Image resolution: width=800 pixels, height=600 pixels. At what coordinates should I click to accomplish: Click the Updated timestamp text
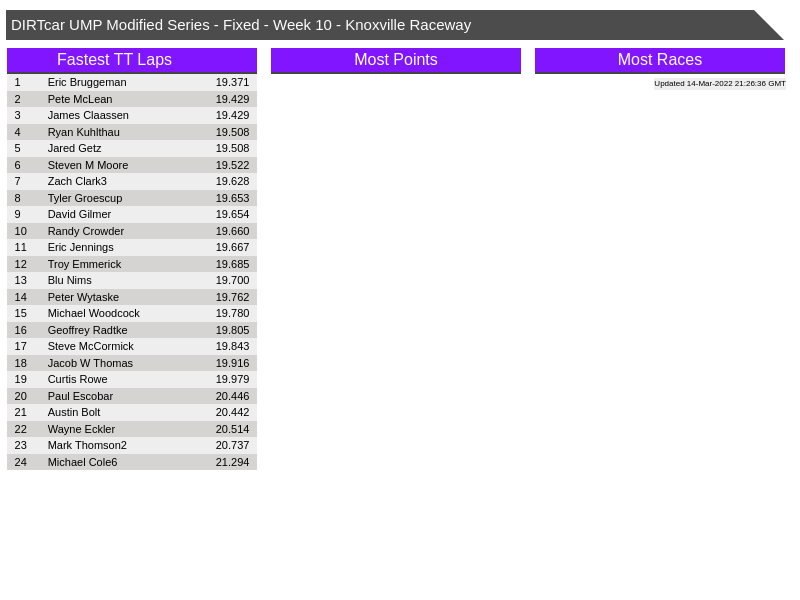pos(719,84)
